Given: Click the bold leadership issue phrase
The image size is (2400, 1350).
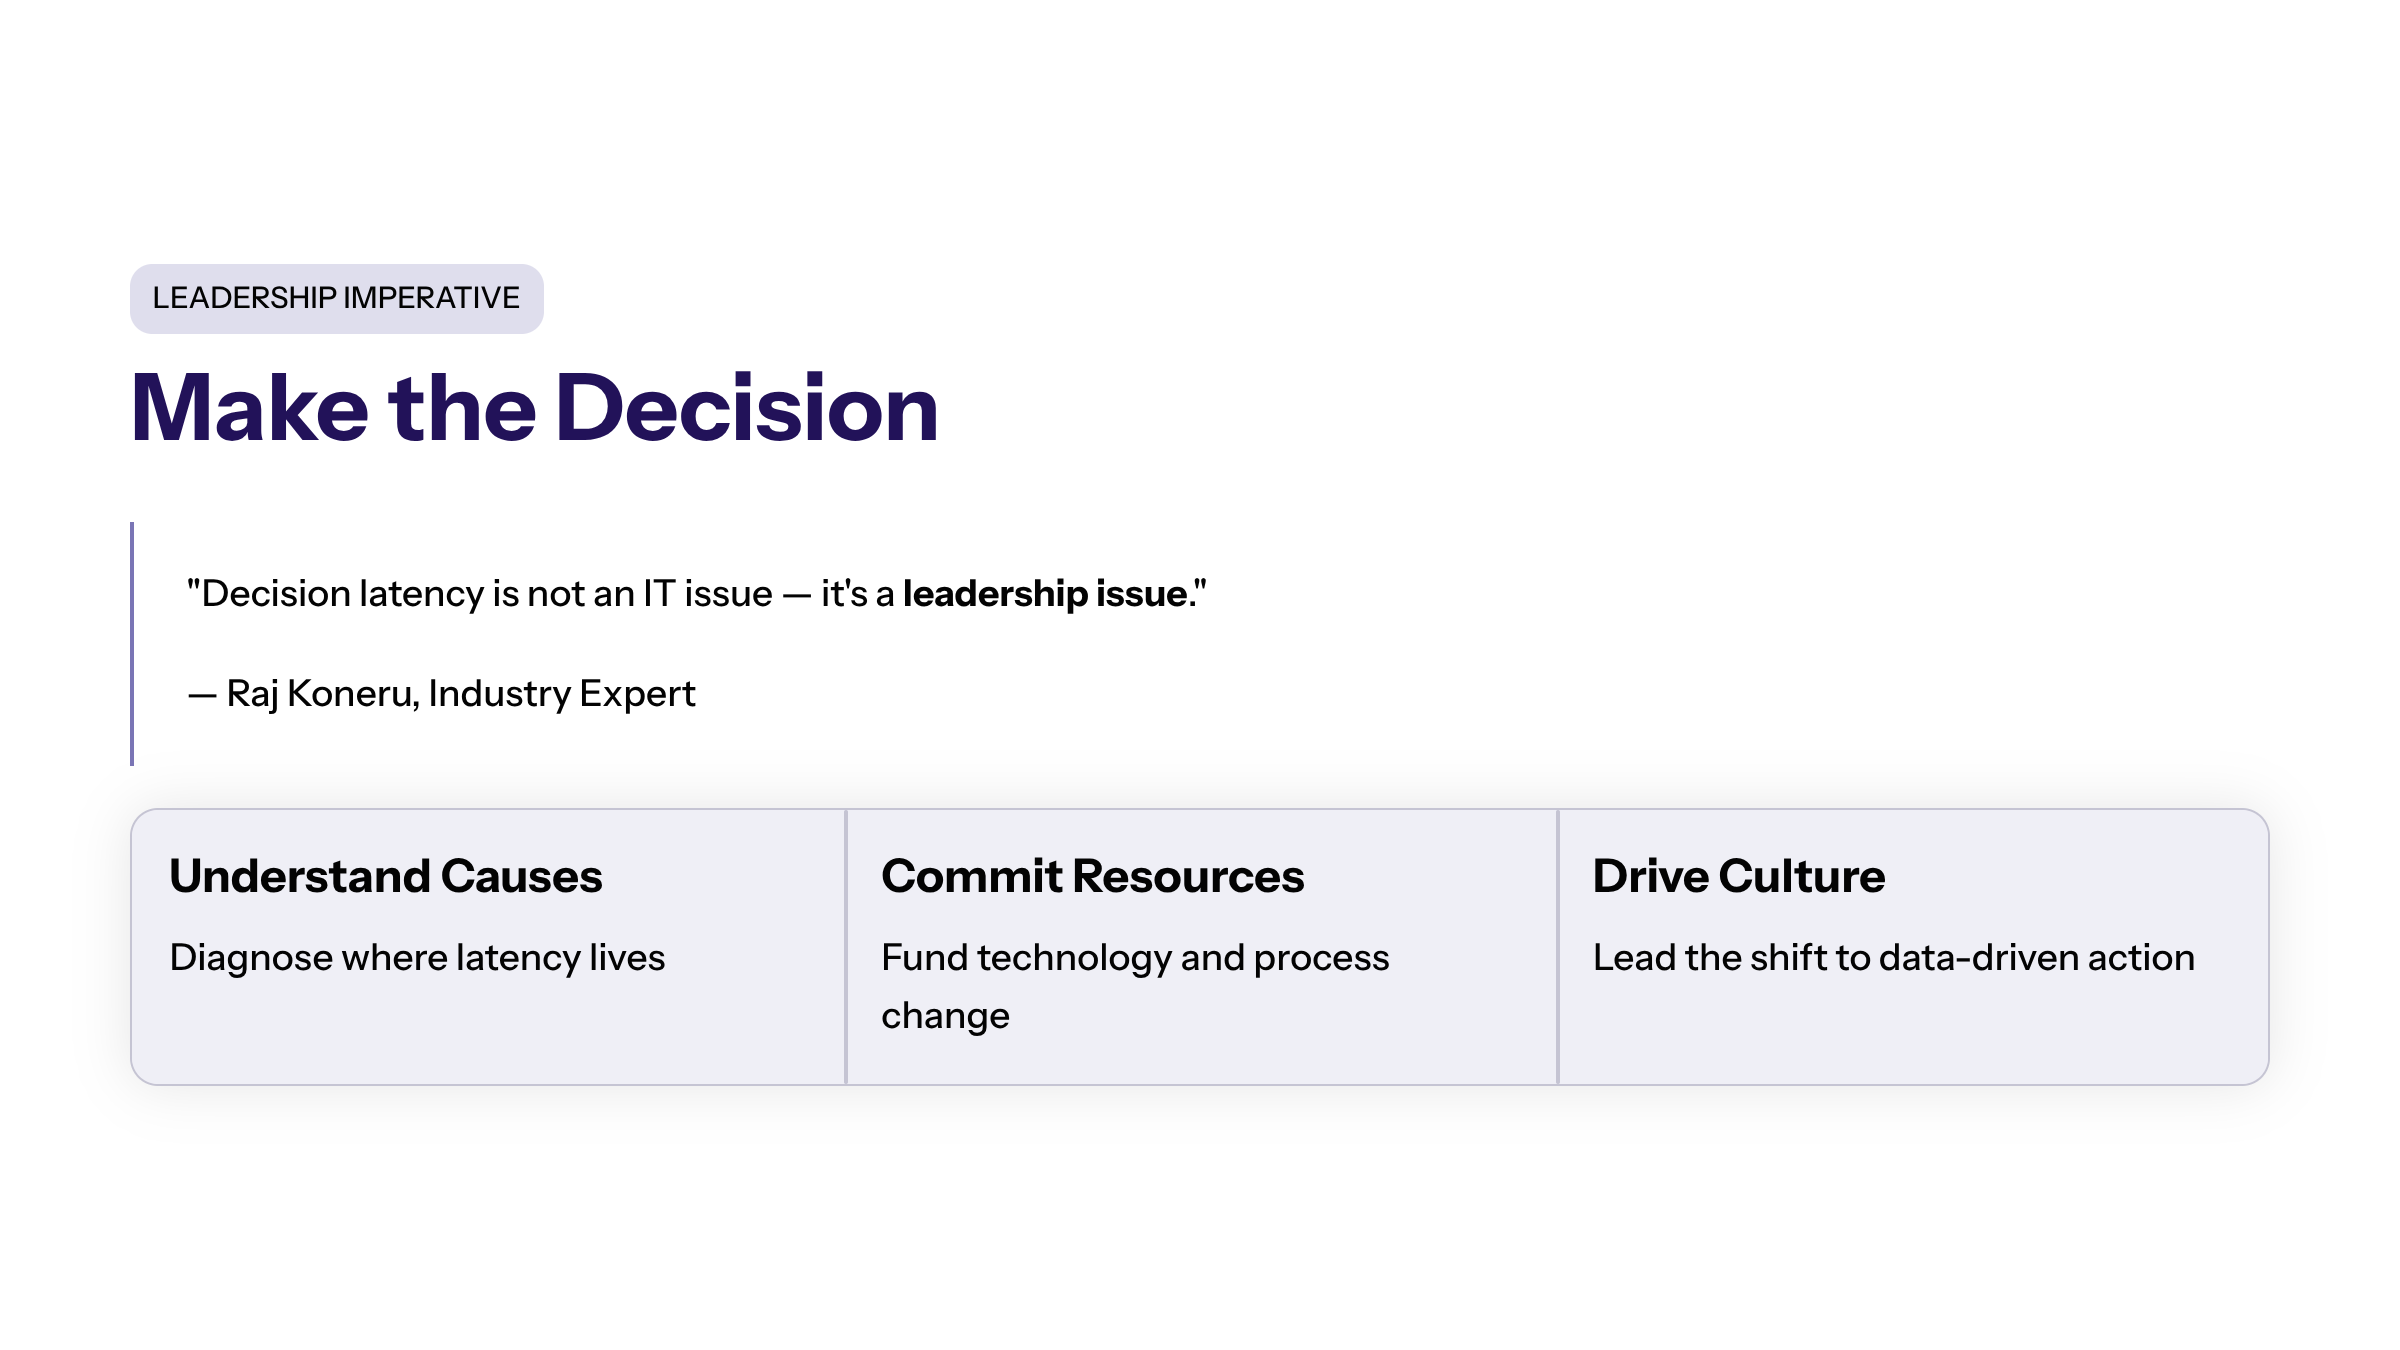Looking at the screenshot, I should pyautogui.click(x=1045, y=594).
